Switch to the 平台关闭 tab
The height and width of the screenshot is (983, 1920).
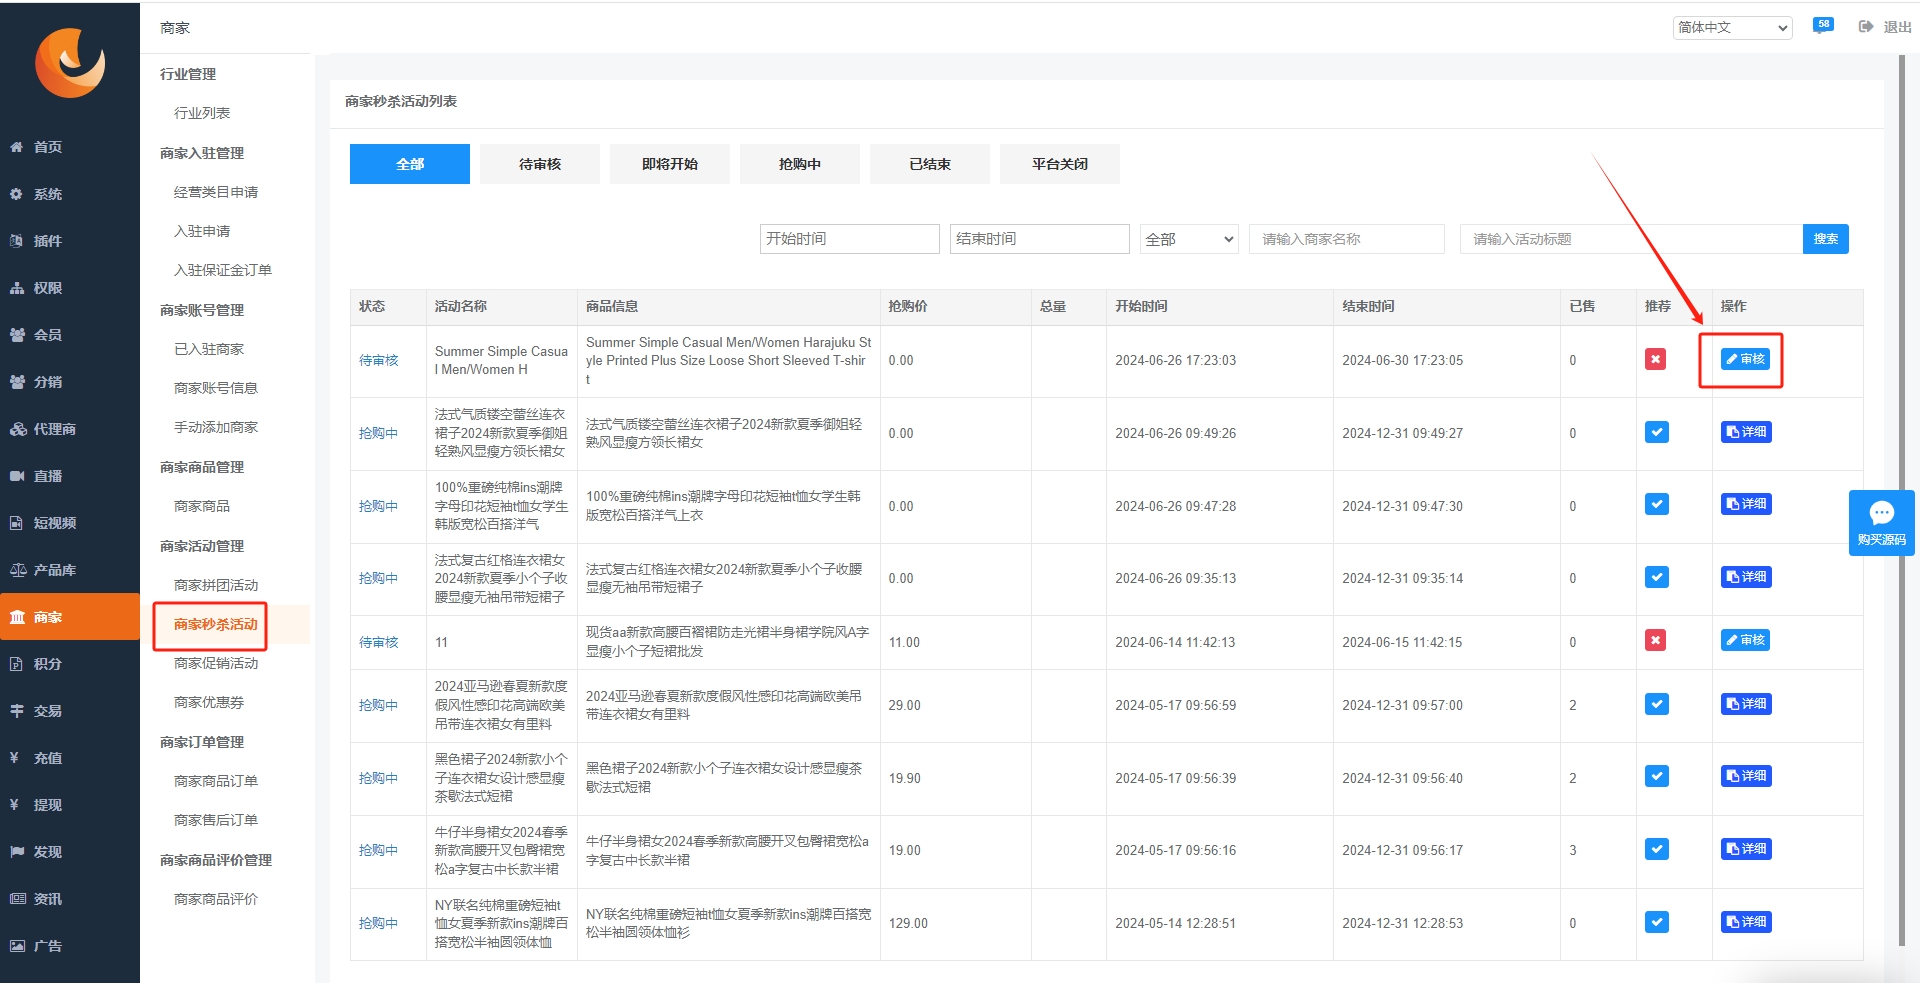coord(1060,164)
